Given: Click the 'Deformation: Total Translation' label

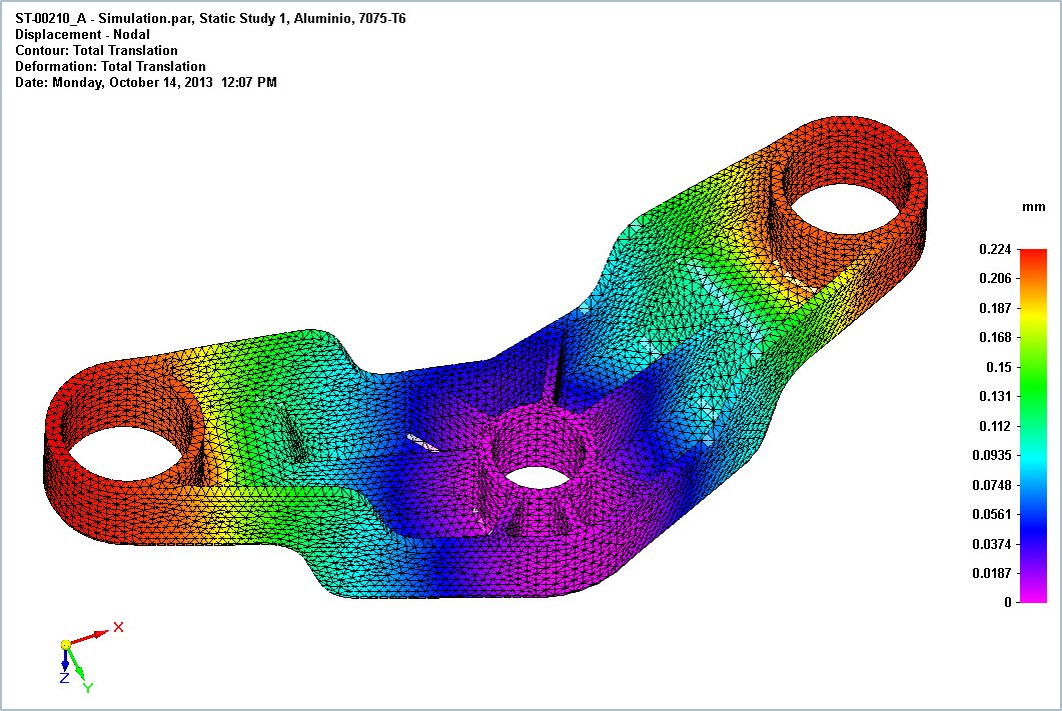Looking at the screenshot, I should coord(110,66).
